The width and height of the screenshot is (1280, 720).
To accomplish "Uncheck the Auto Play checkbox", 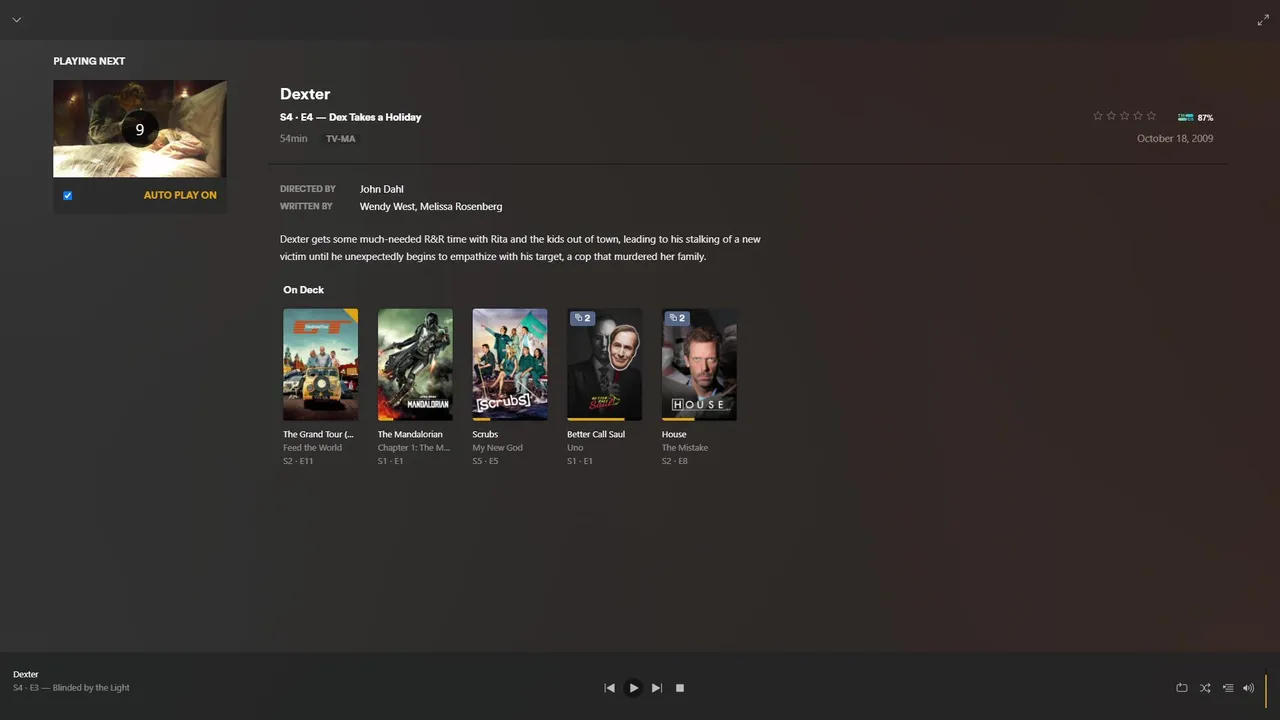I will tap(68, 195).
